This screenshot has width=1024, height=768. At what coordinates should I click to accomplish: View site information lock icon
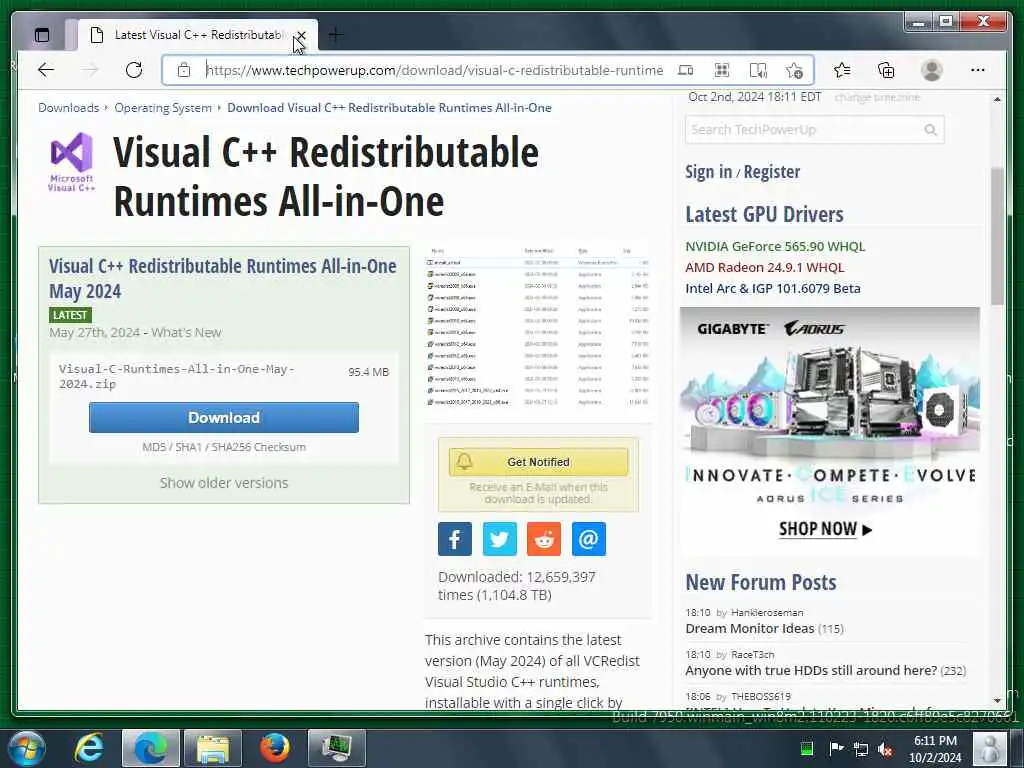184,70
